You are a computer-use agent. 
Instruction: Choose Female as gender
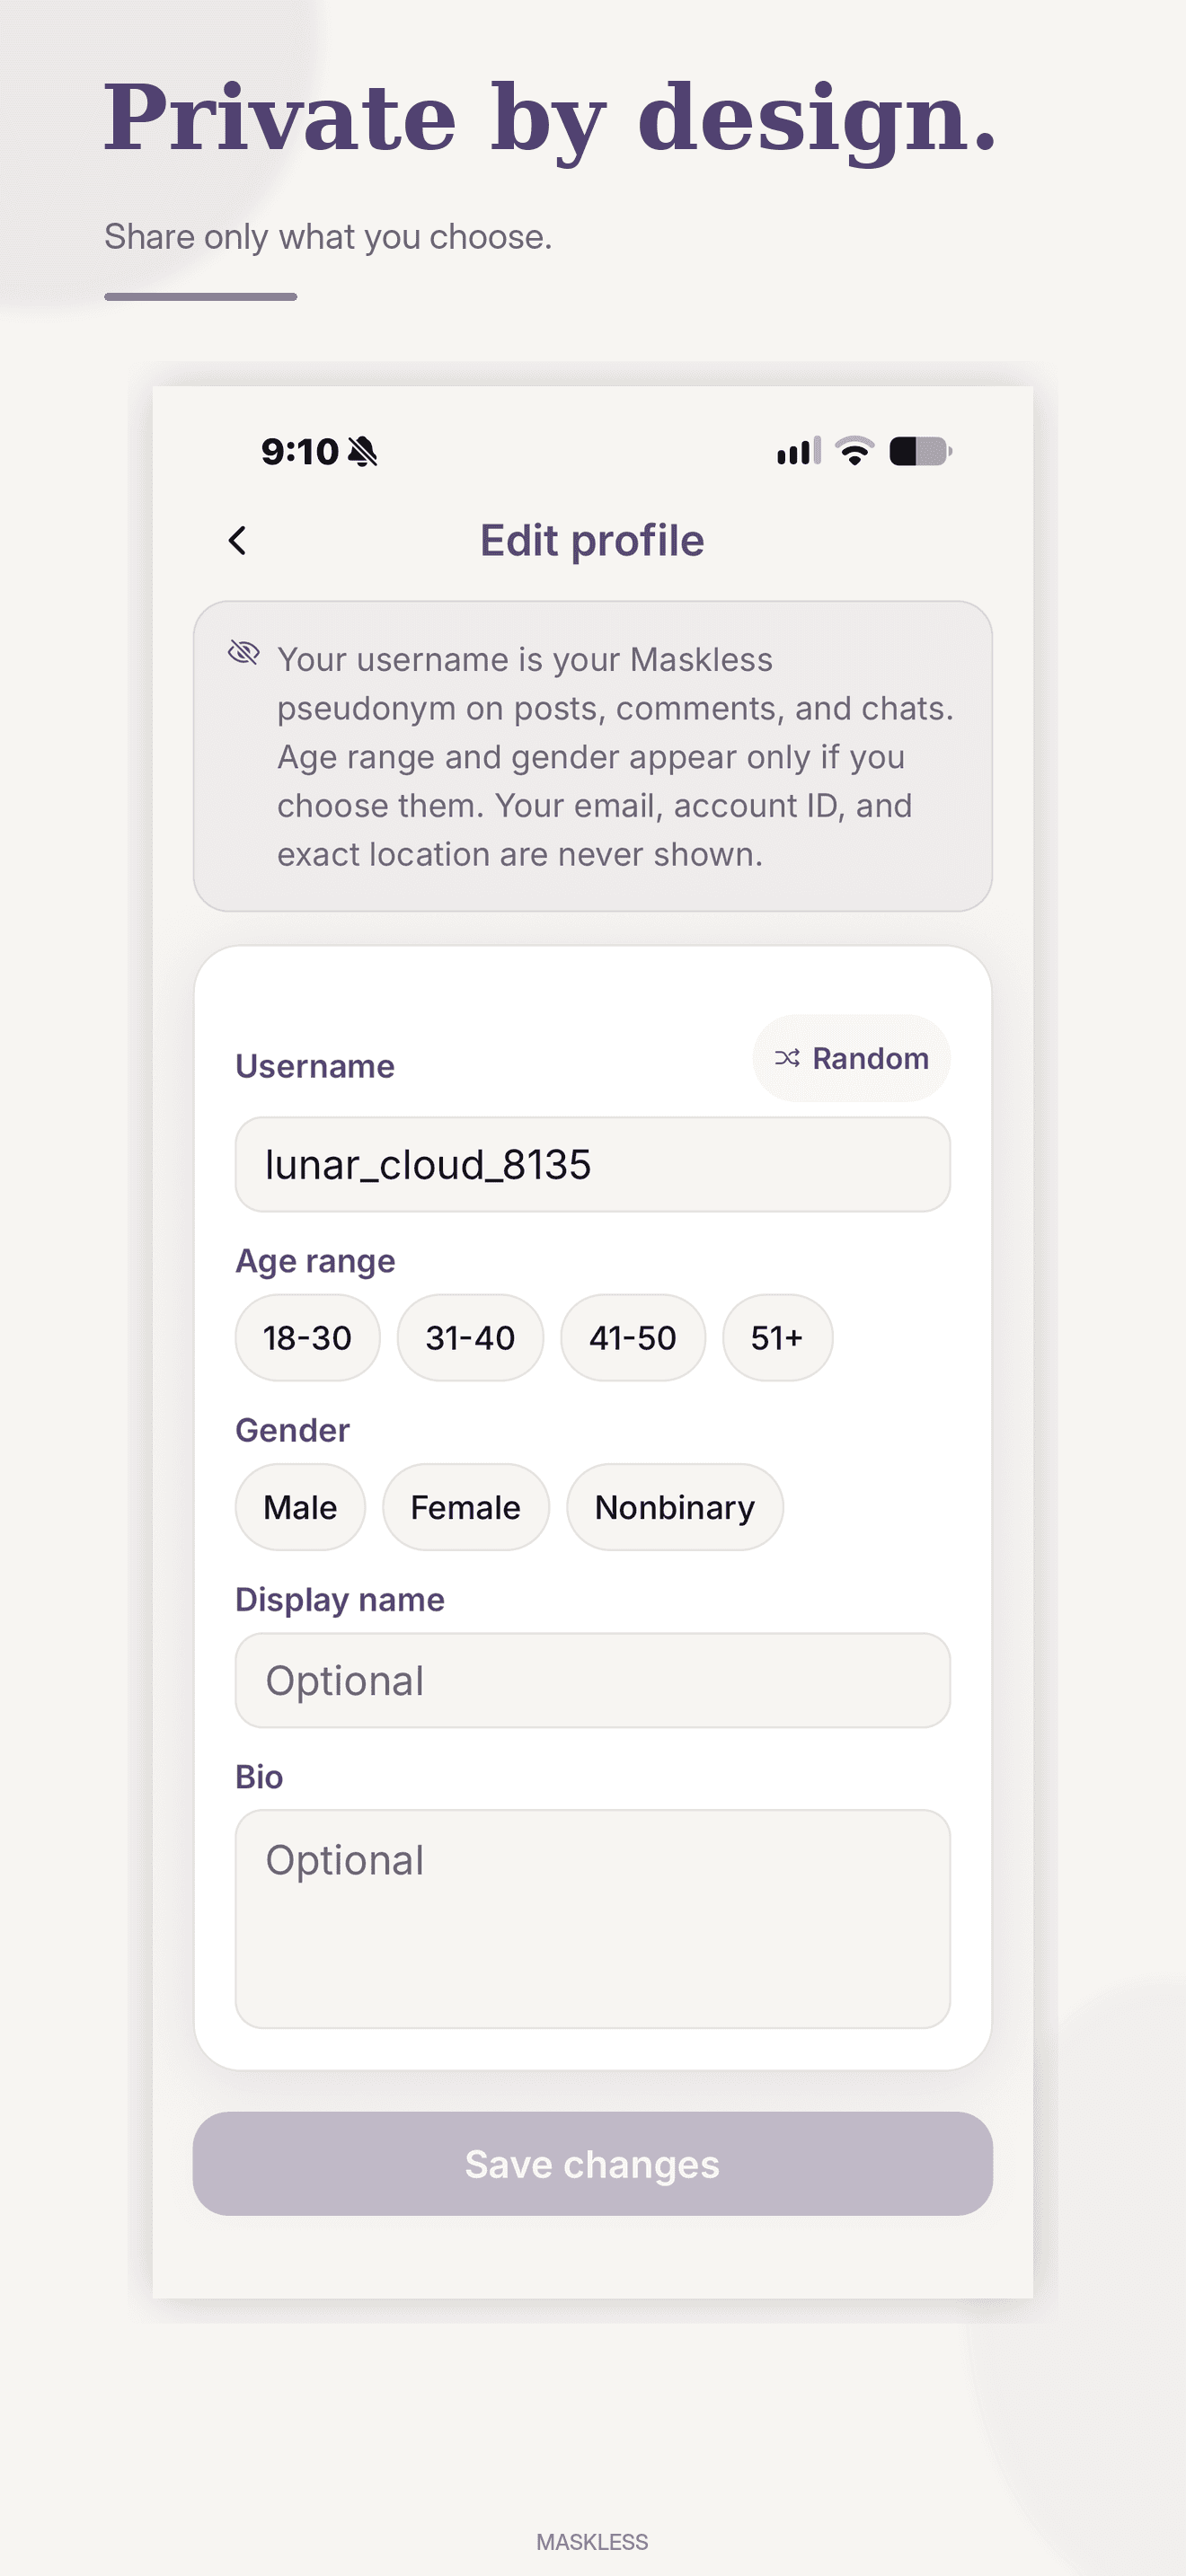tap(466, 1506)
